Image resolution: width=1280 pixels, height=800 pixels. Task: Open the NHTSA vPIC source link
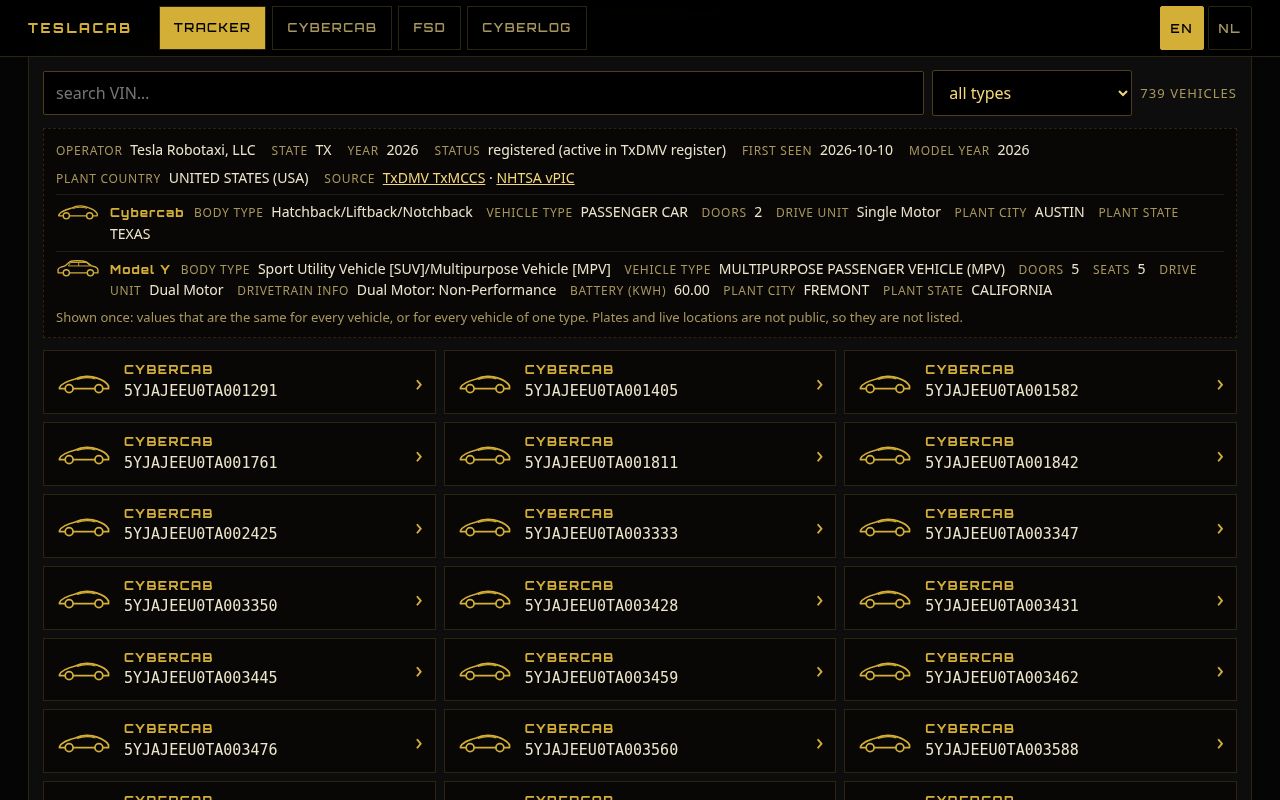tap(535, 178)
